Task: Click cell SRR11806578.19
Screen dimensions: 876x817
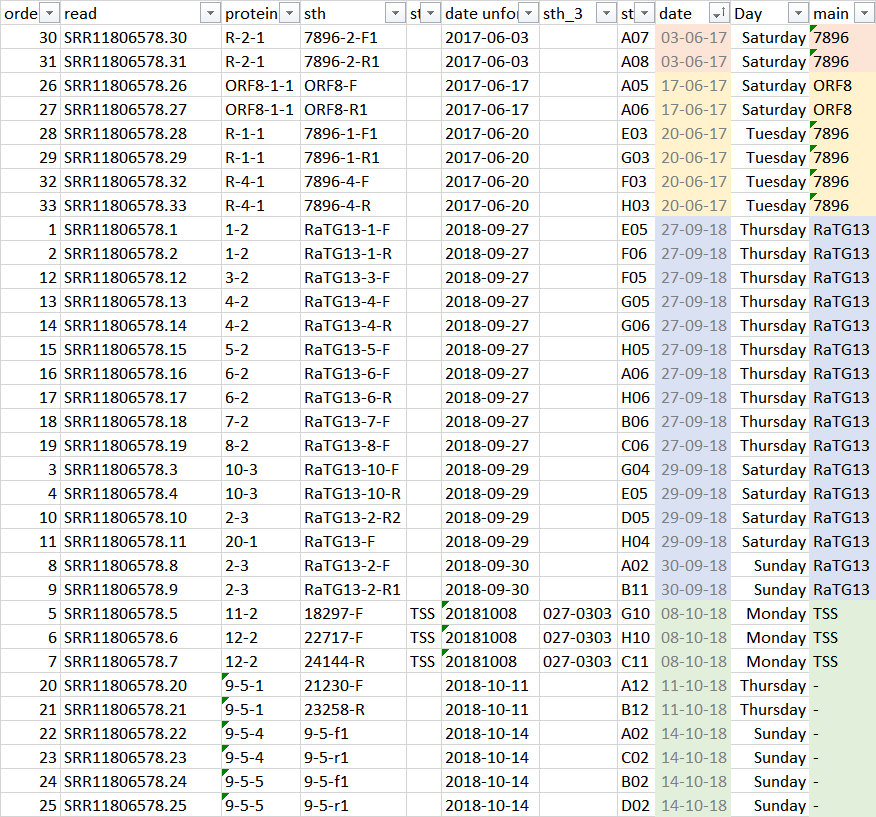Action: [x=141, y=446]
